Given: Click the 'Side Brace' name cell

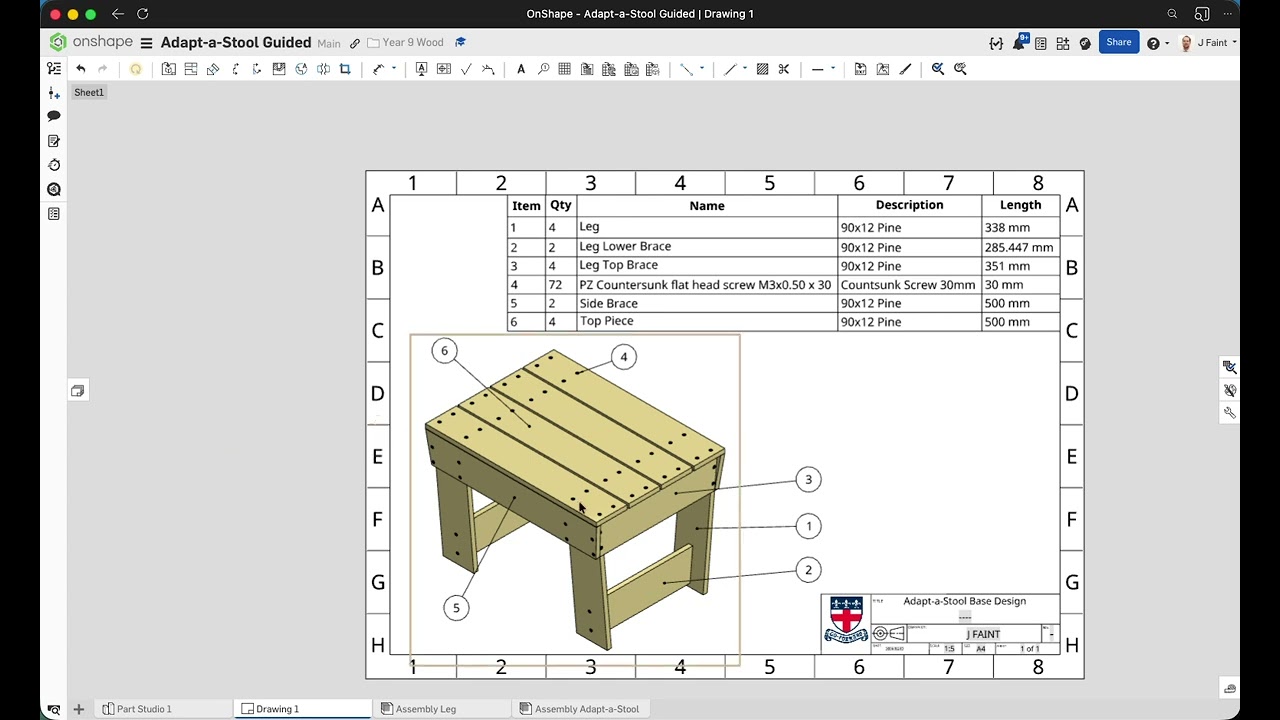Looking at the screenshot, I should (706, 303).
